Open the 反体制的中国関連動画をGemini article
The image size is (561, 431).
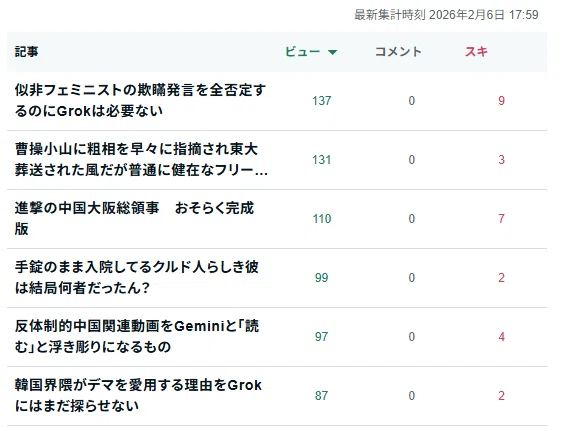point(137,337)
